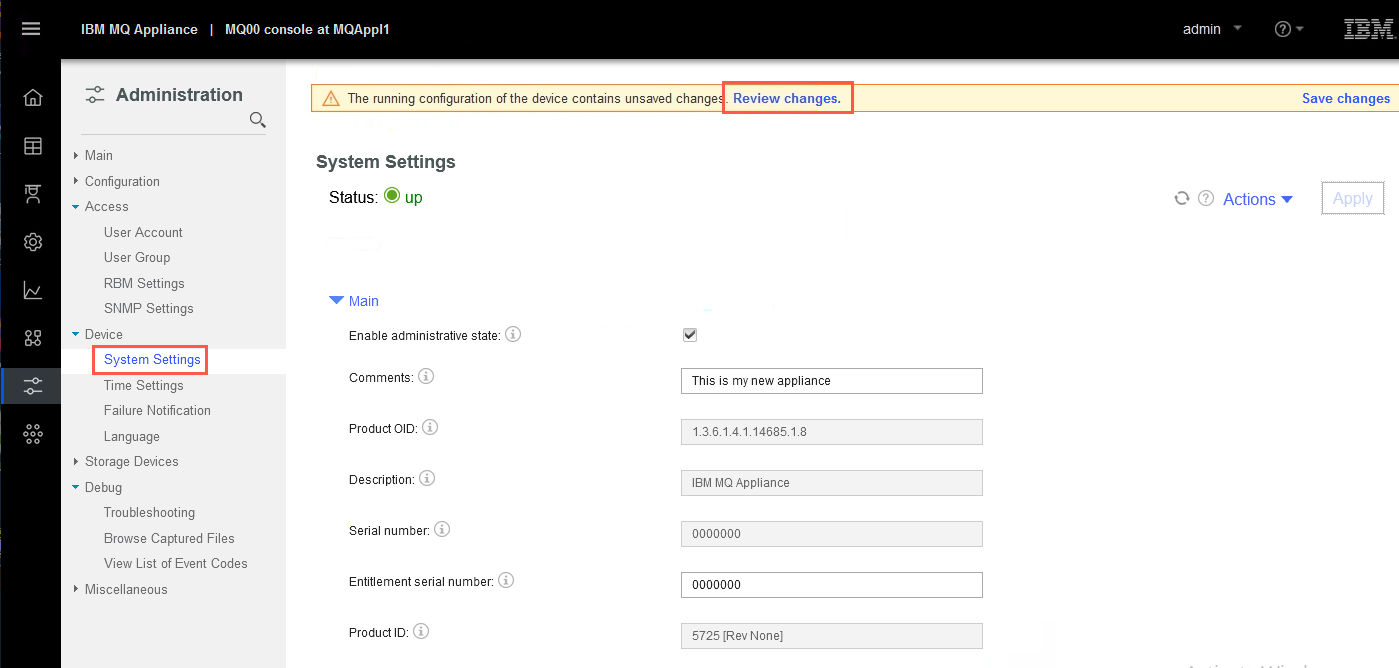Open the hamburger navigation menu
The width and height of the screenshot is (1399, 668).
point(30,29)
